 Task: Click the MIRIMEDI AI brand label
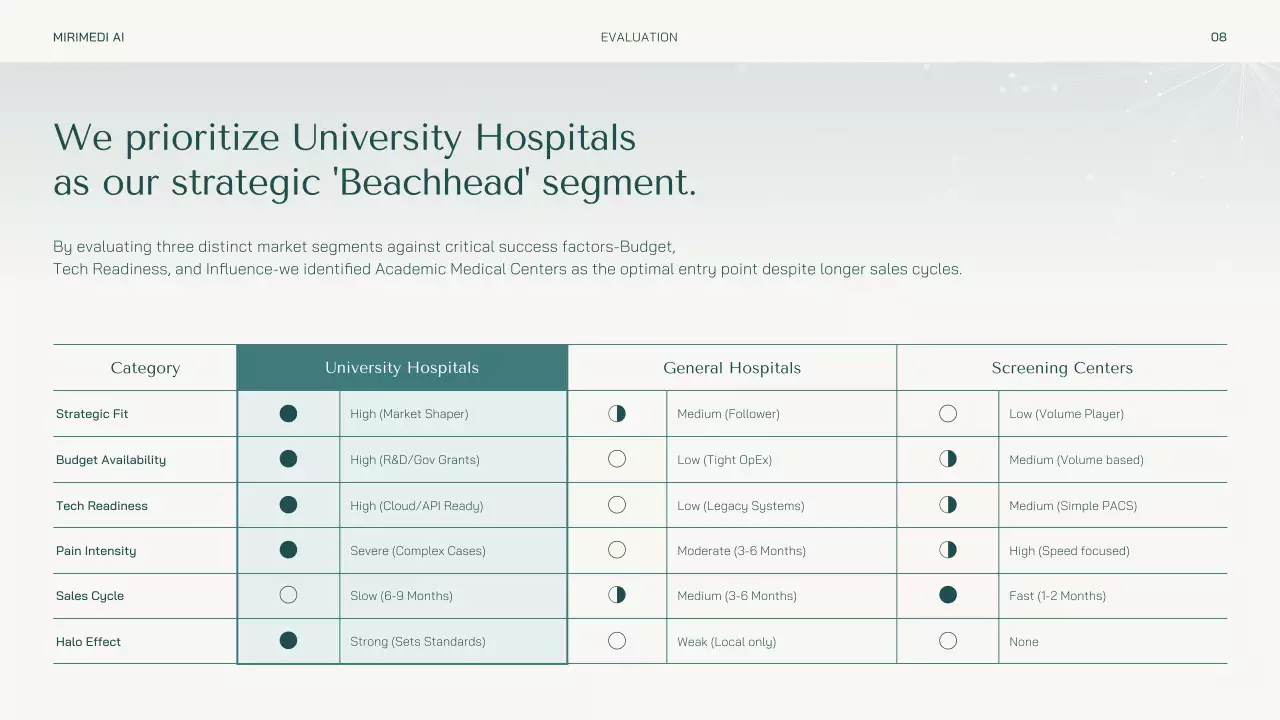(x=89, y=37)
